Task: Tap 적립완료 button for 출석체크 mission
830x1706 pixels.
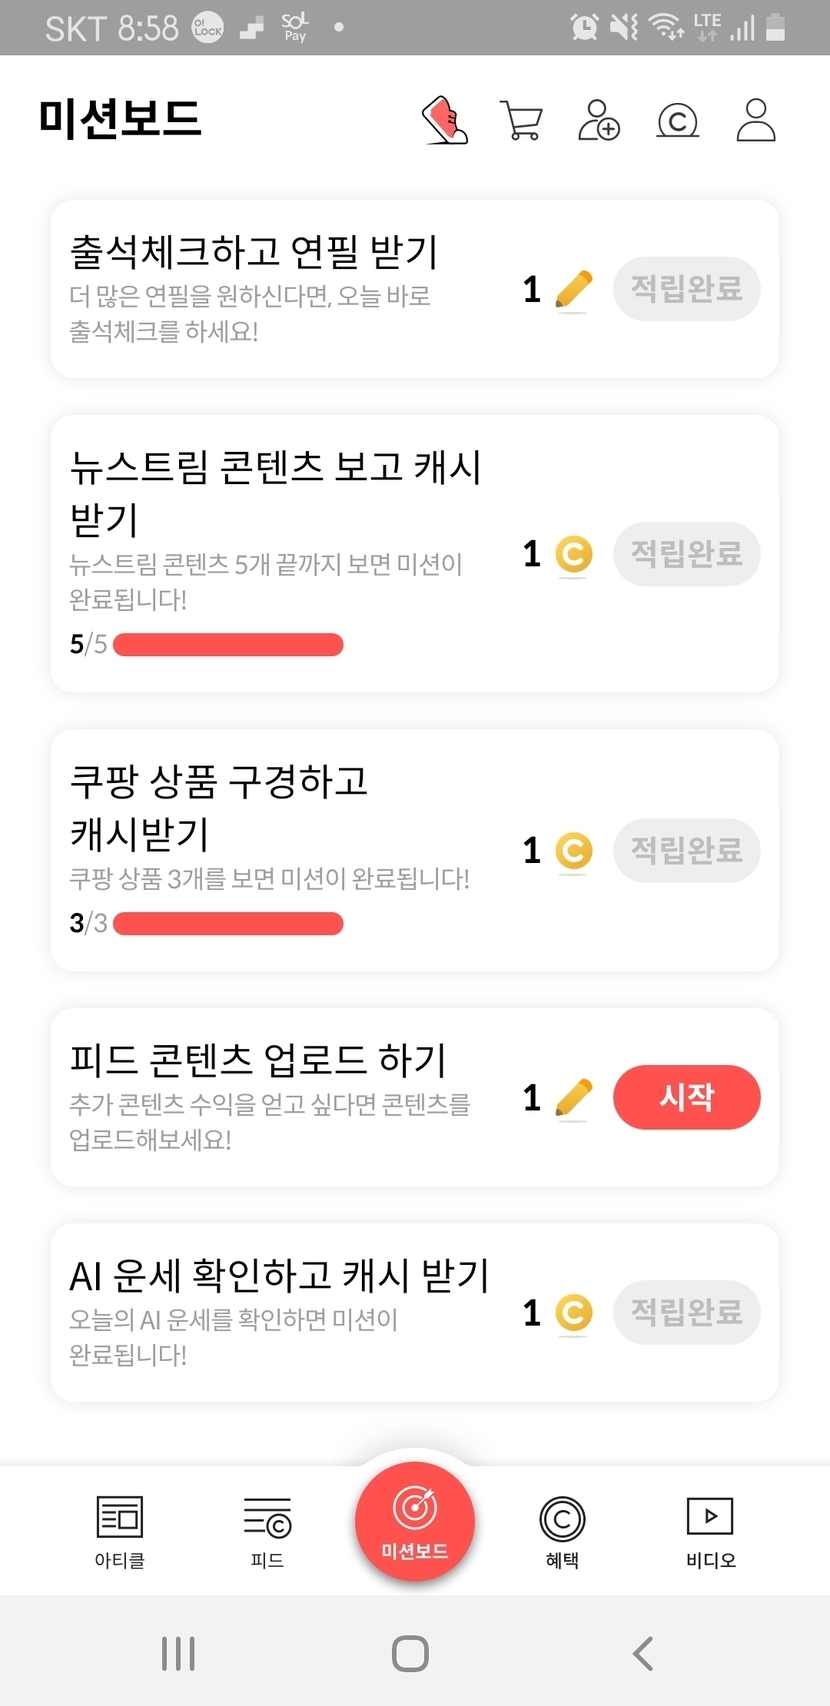Action: [686, 289]
